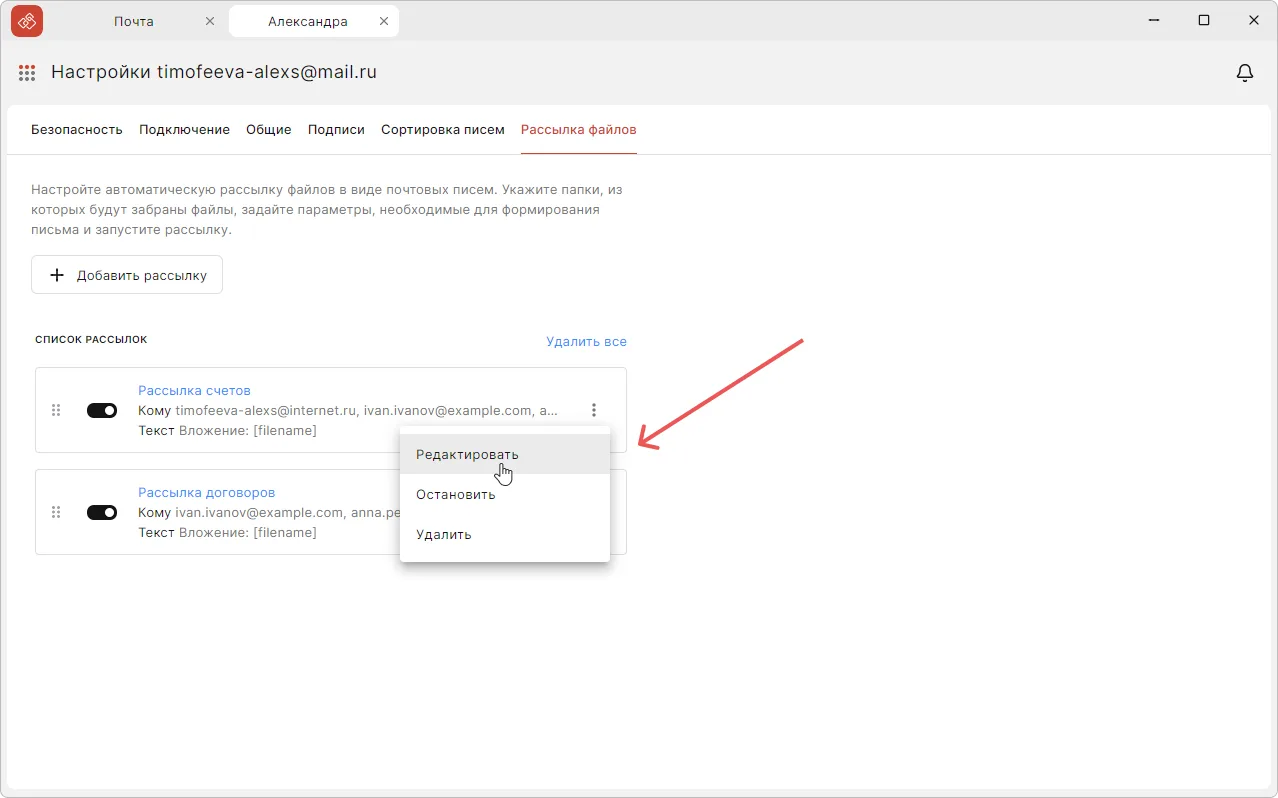Click the red mail app logo icon
This screenshot has width=1278, height=798.
click(27, 21)
